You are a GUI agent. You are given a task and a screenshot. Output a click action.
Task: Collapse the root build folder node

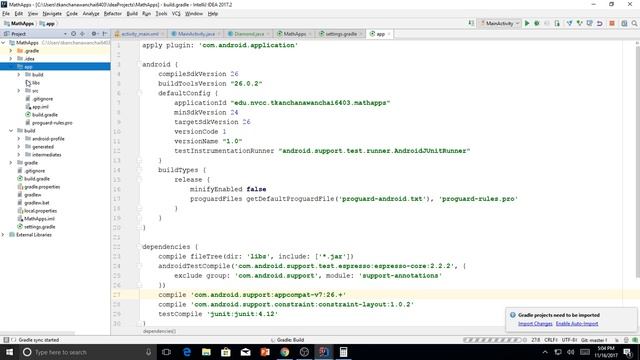11,131
